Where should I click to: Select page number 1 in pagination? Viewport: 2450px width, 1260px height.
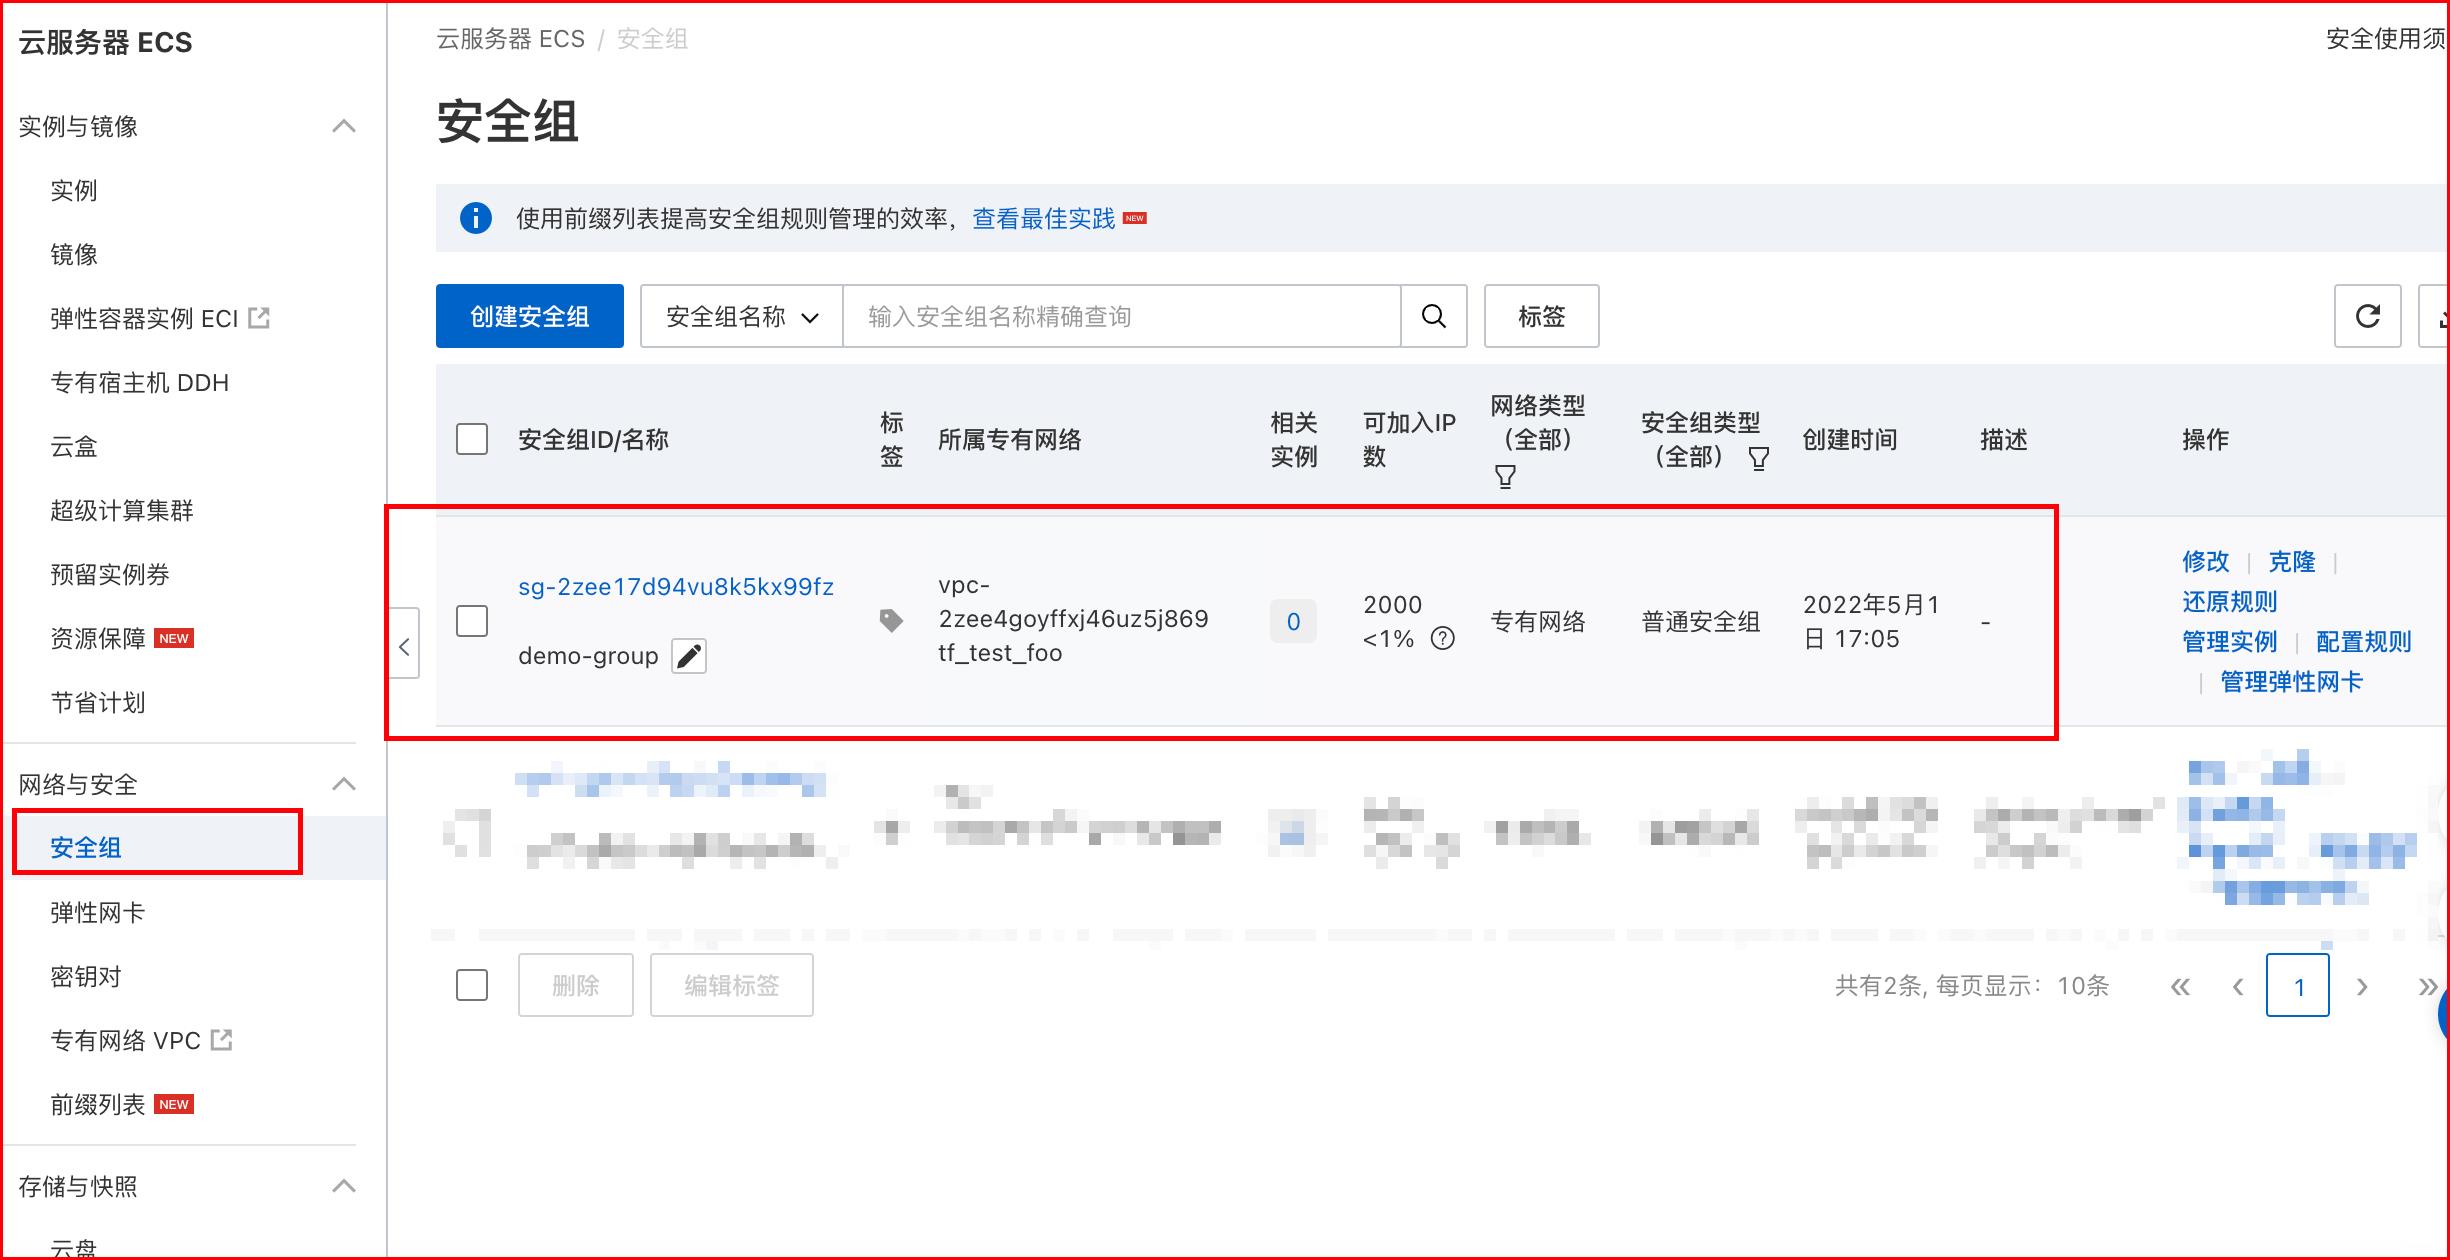click(x=2298, y=985)
